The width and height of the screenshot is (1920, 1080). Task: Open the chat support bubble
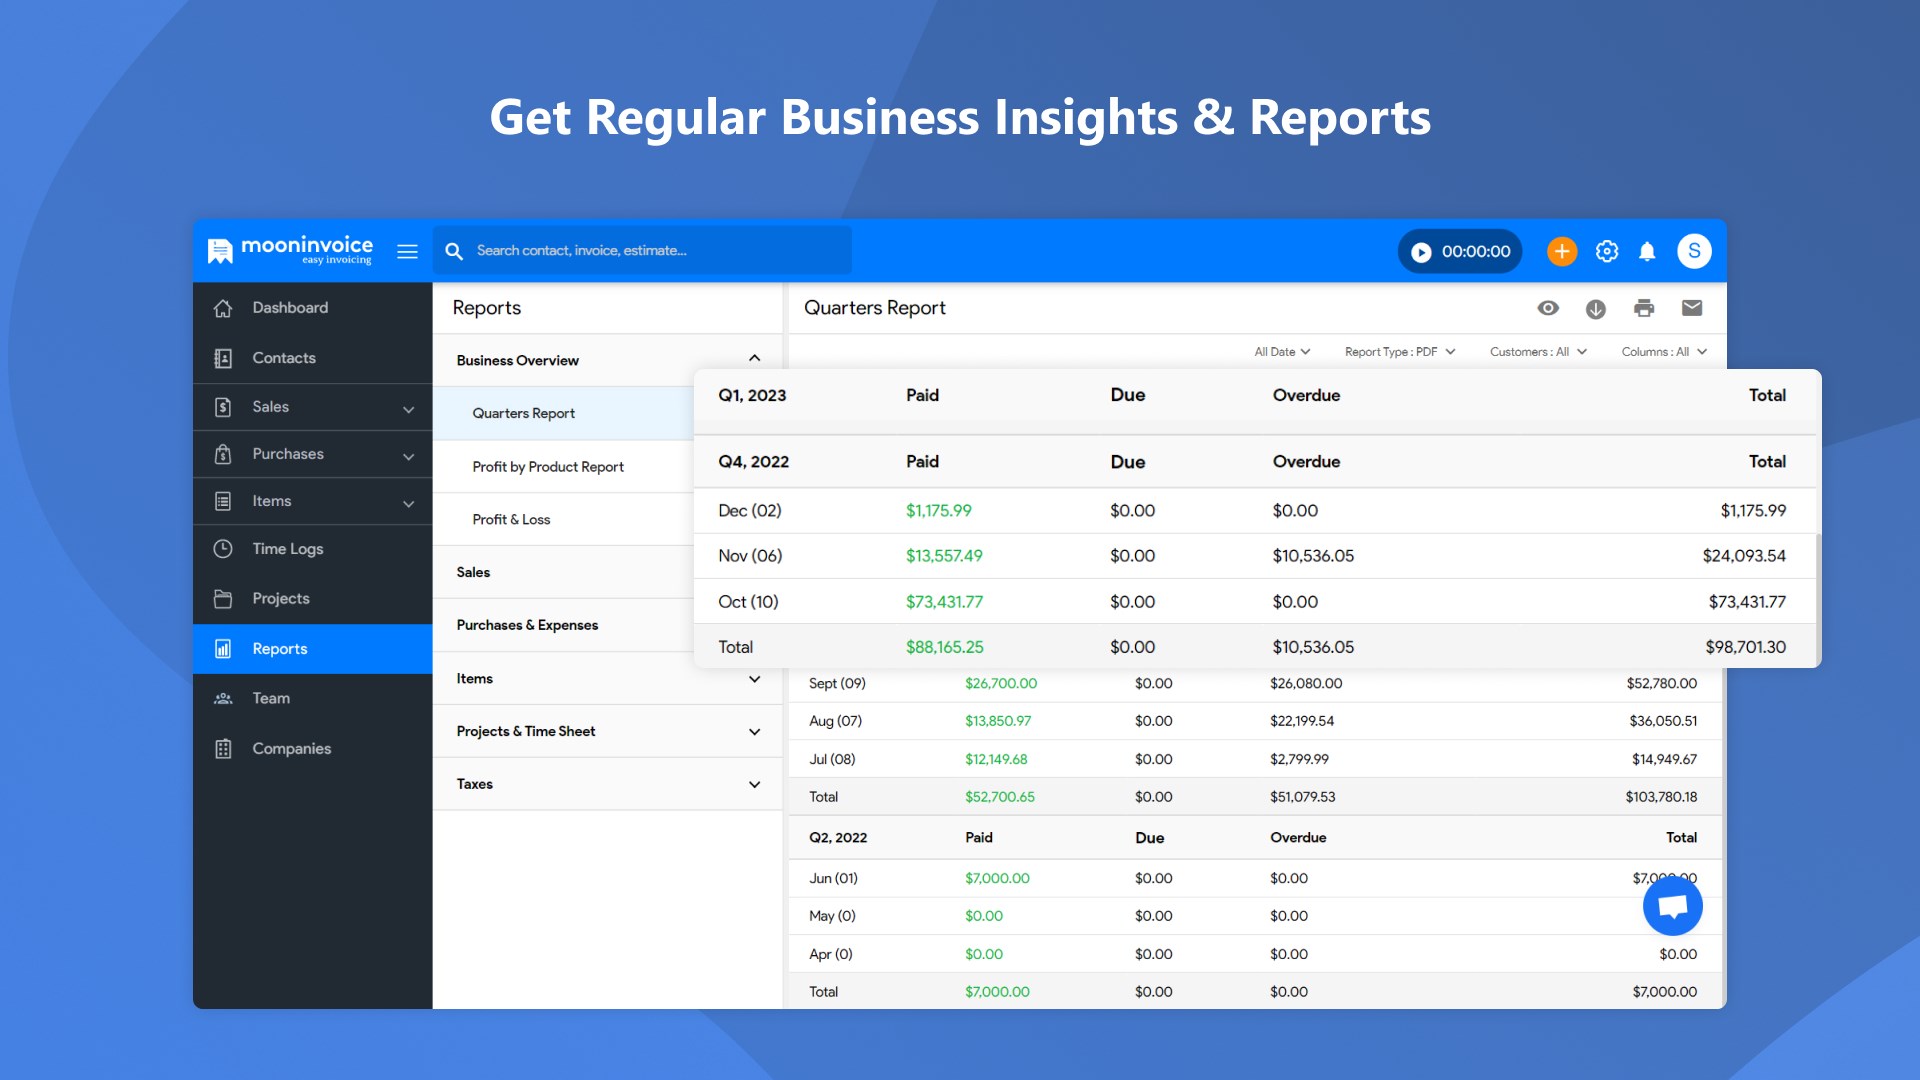click(1672, 906)
